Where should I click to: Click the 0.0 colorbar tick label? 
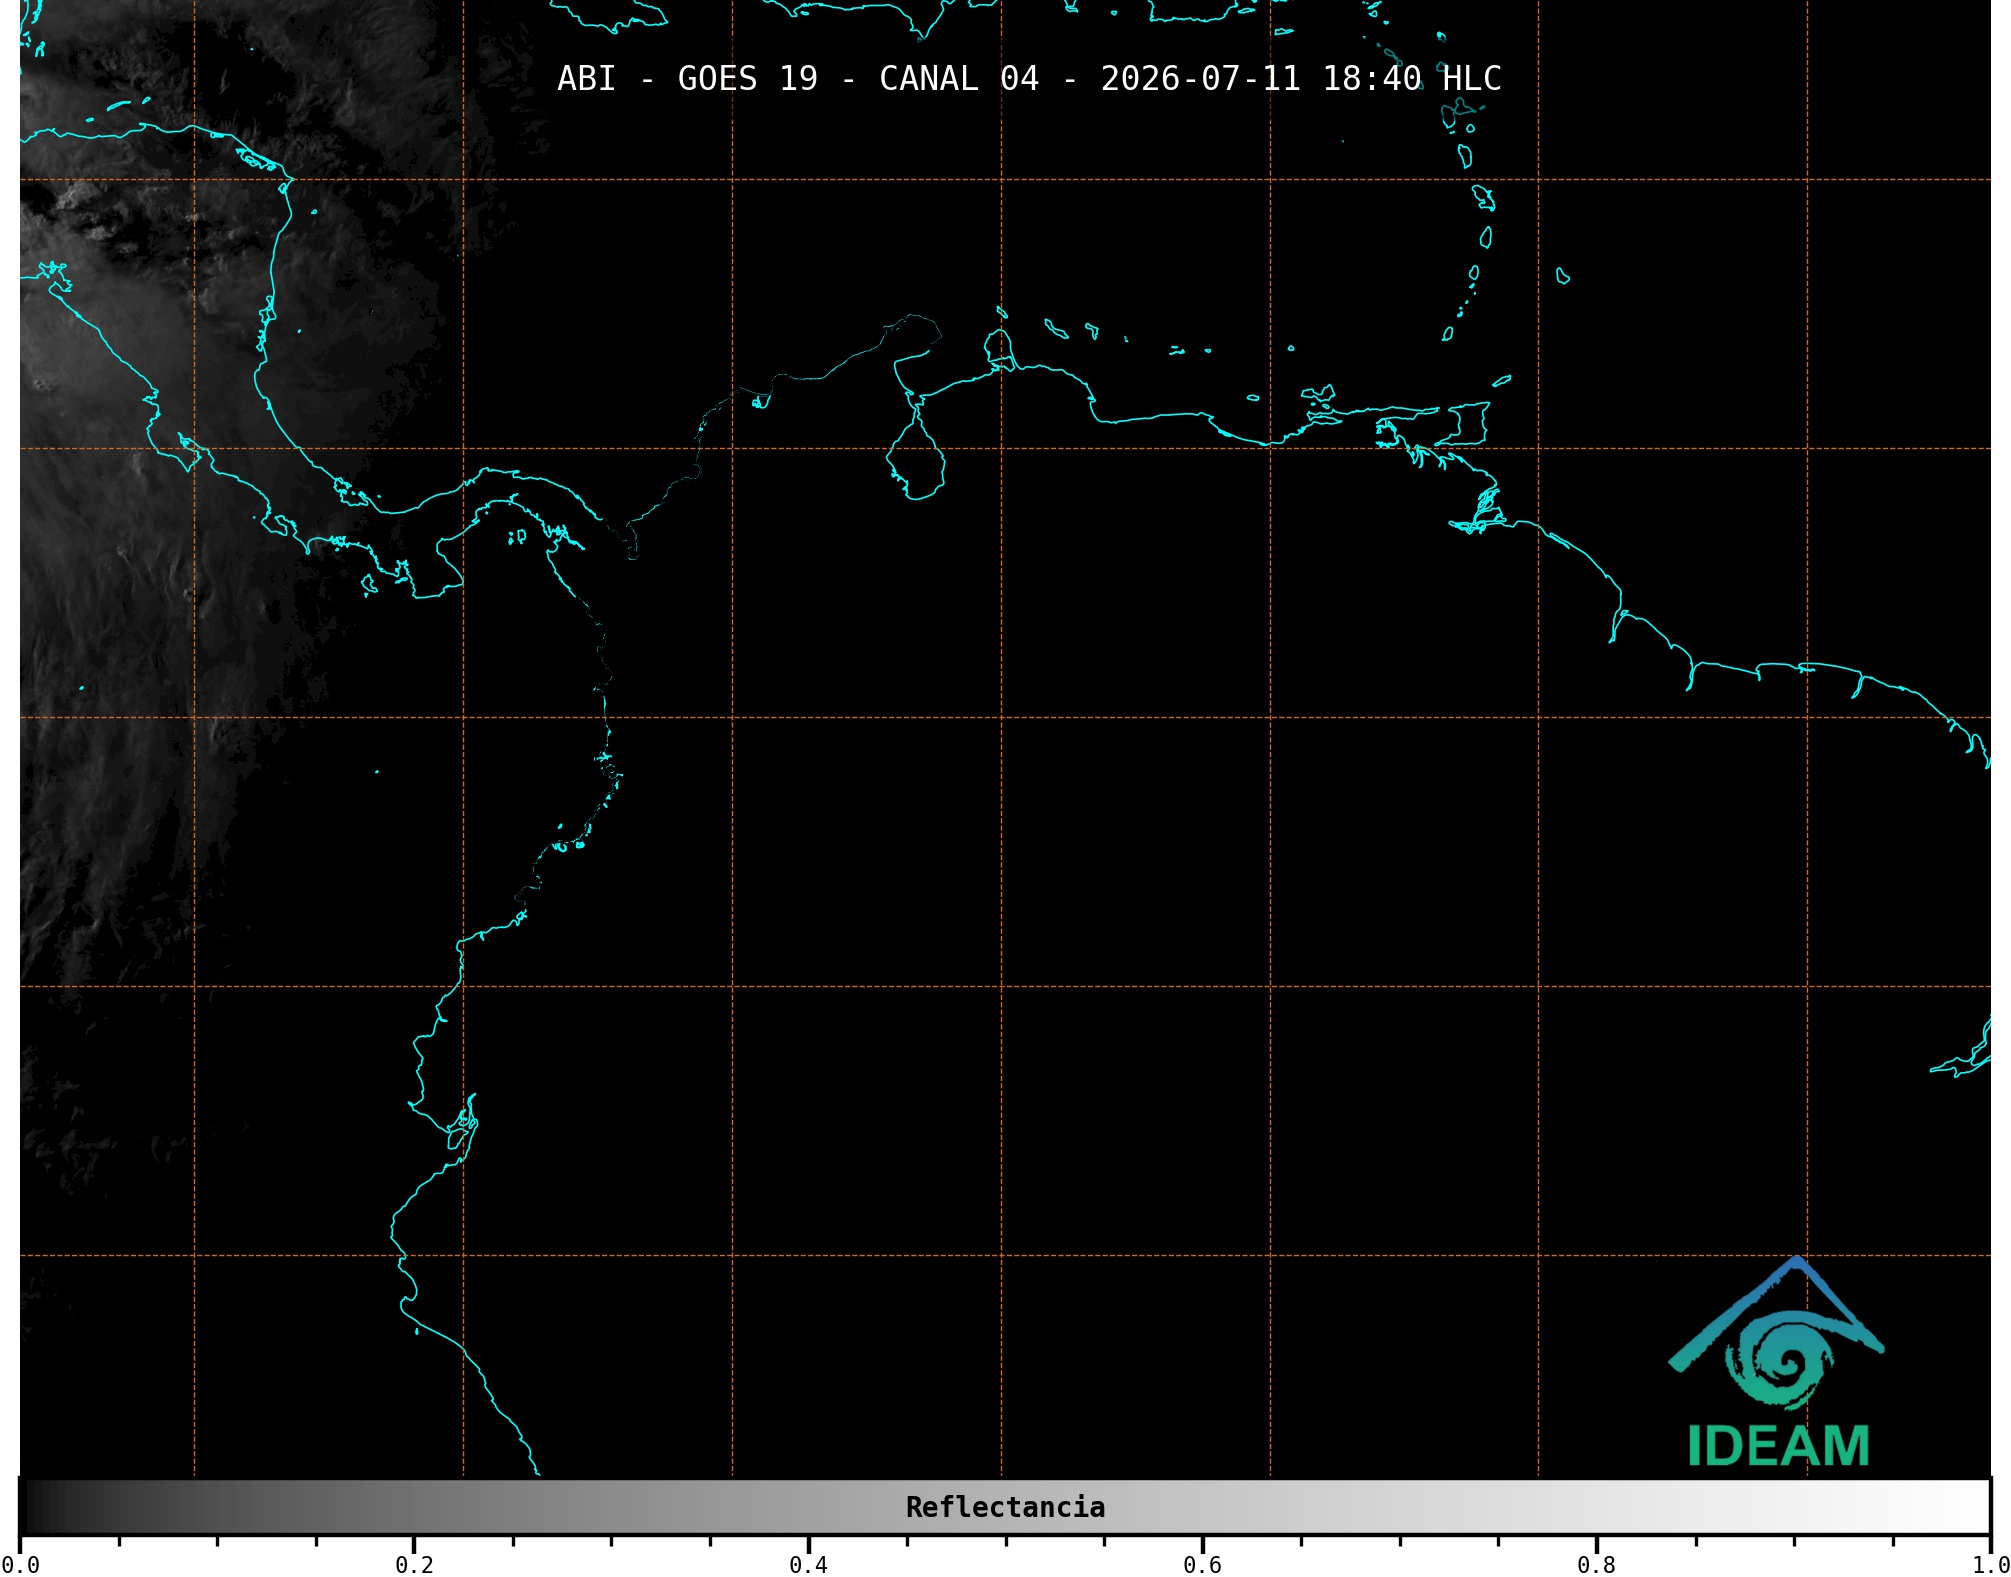click(20, 1564)
